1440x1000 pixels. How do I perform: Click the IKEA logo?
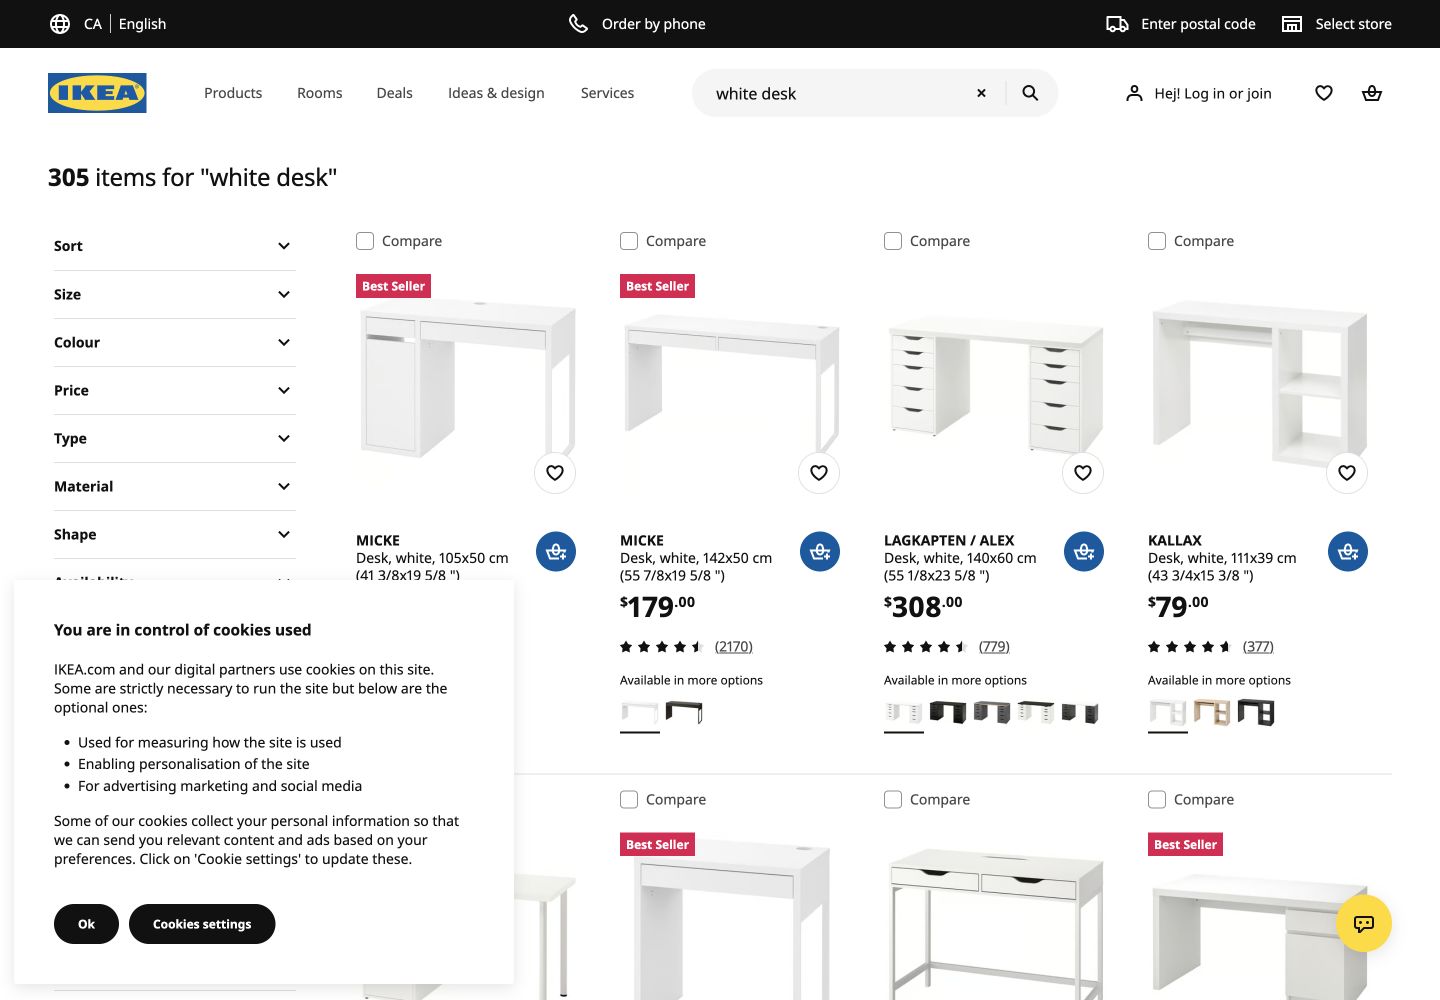97,93
